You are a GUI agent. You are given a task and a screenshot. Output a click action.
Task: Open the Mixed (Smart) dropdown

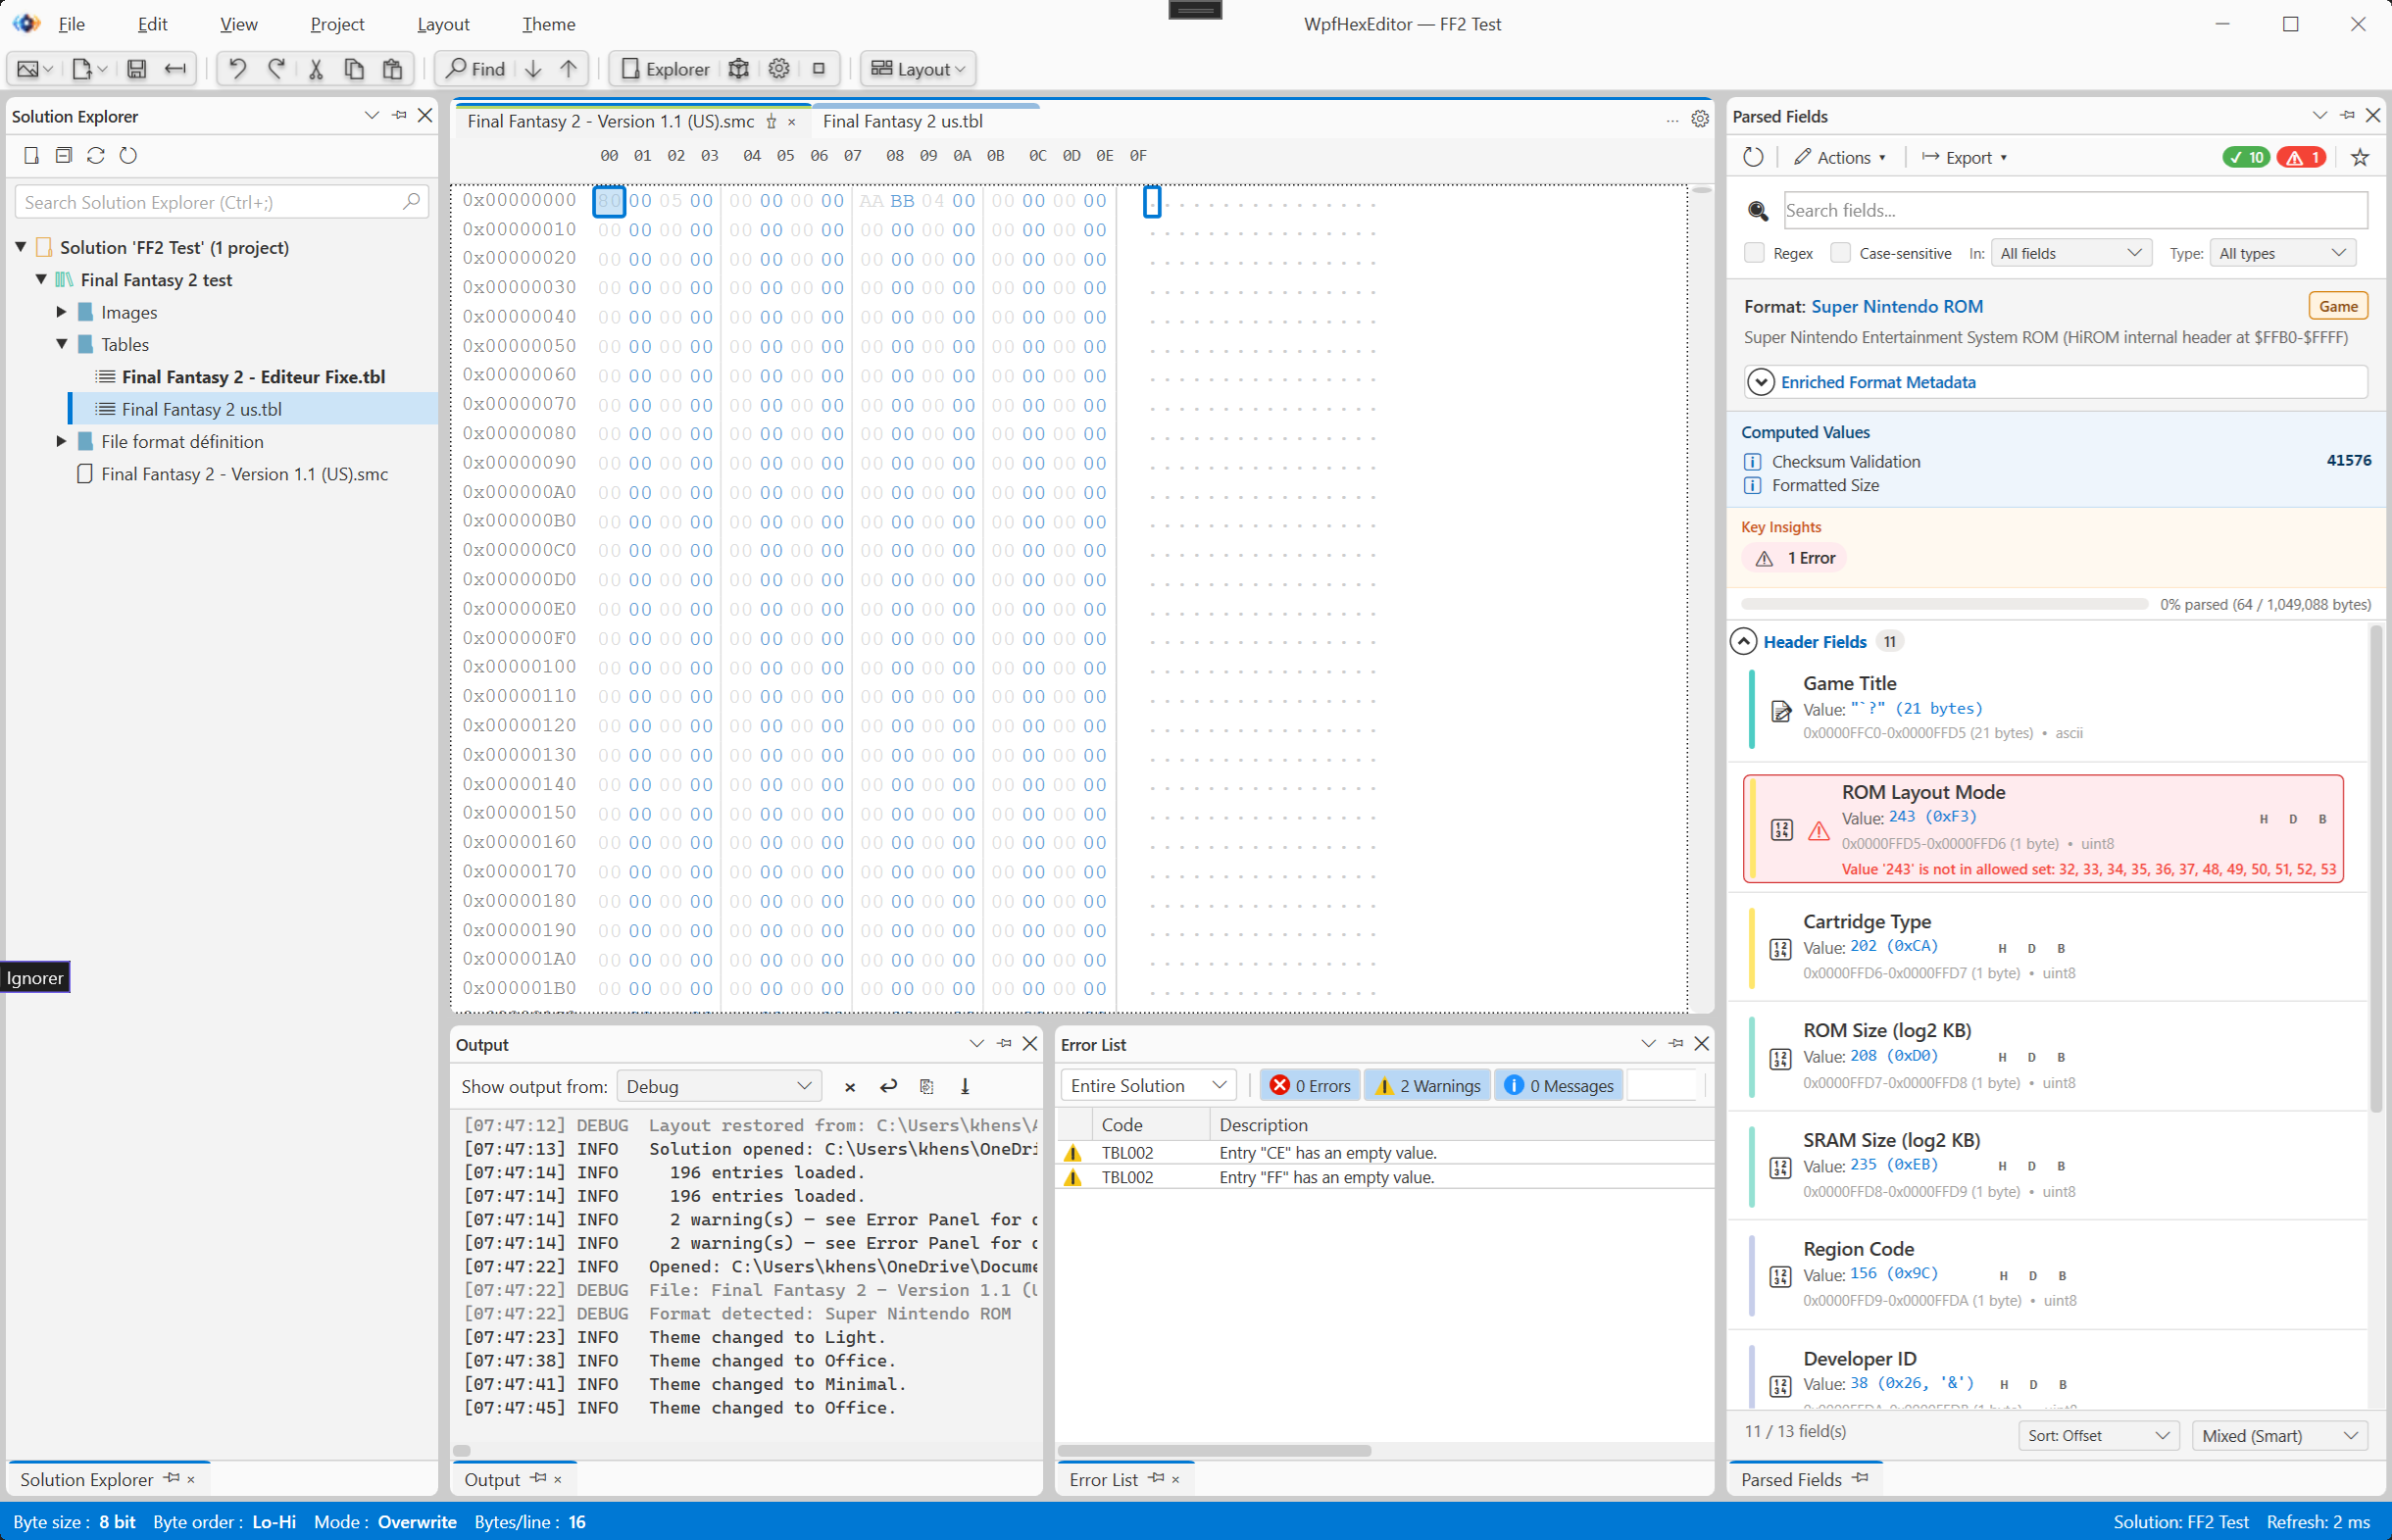(2280, 1436)
